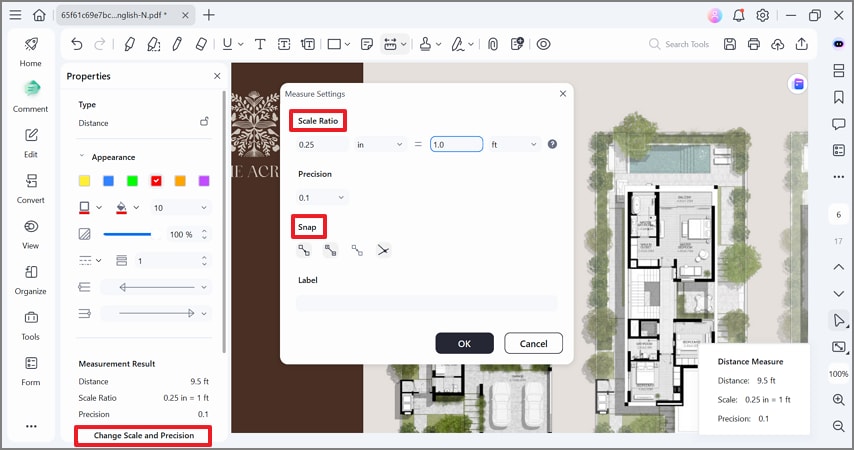Open the Comment tab in left sidebar
The width and height of the screenshot is (854, 450).
coord(30,96)
